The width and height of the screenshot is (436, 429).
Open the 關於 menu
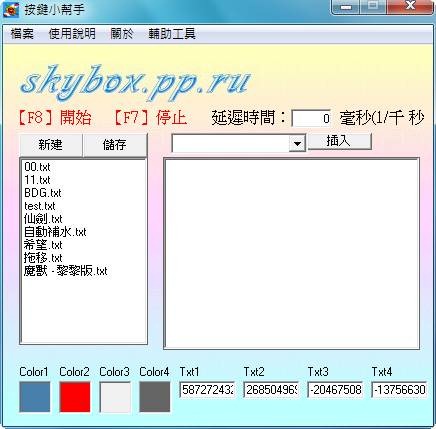click(122, 34)
